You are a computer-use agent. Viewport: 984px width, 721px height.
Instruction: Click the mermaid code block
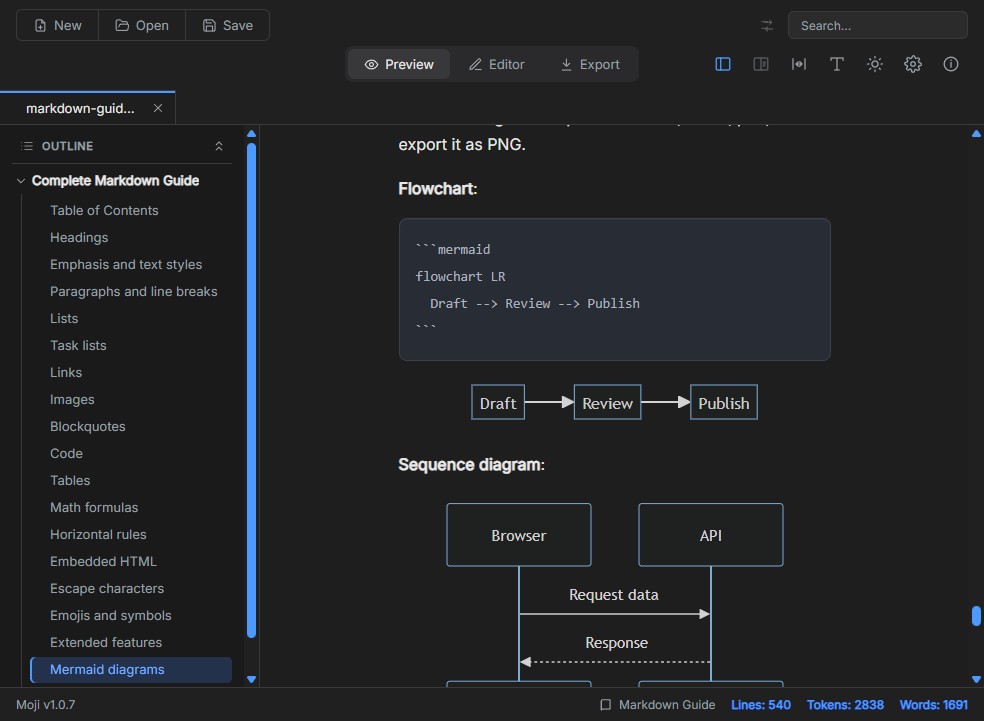[x=614, y=289]
